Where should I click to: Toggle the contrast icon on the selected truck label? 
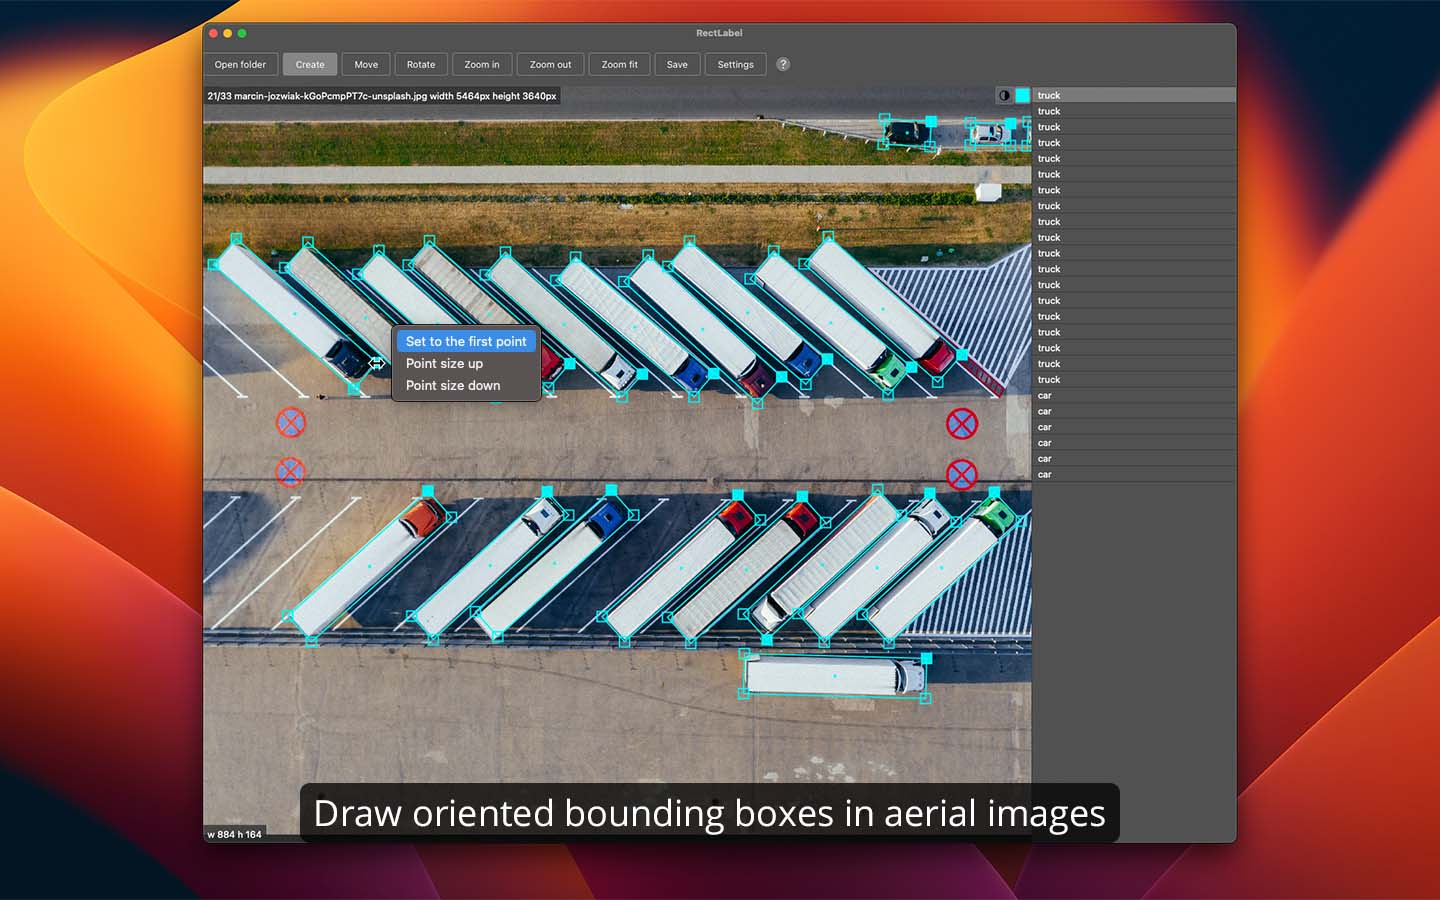click(x=1006, y=95)
